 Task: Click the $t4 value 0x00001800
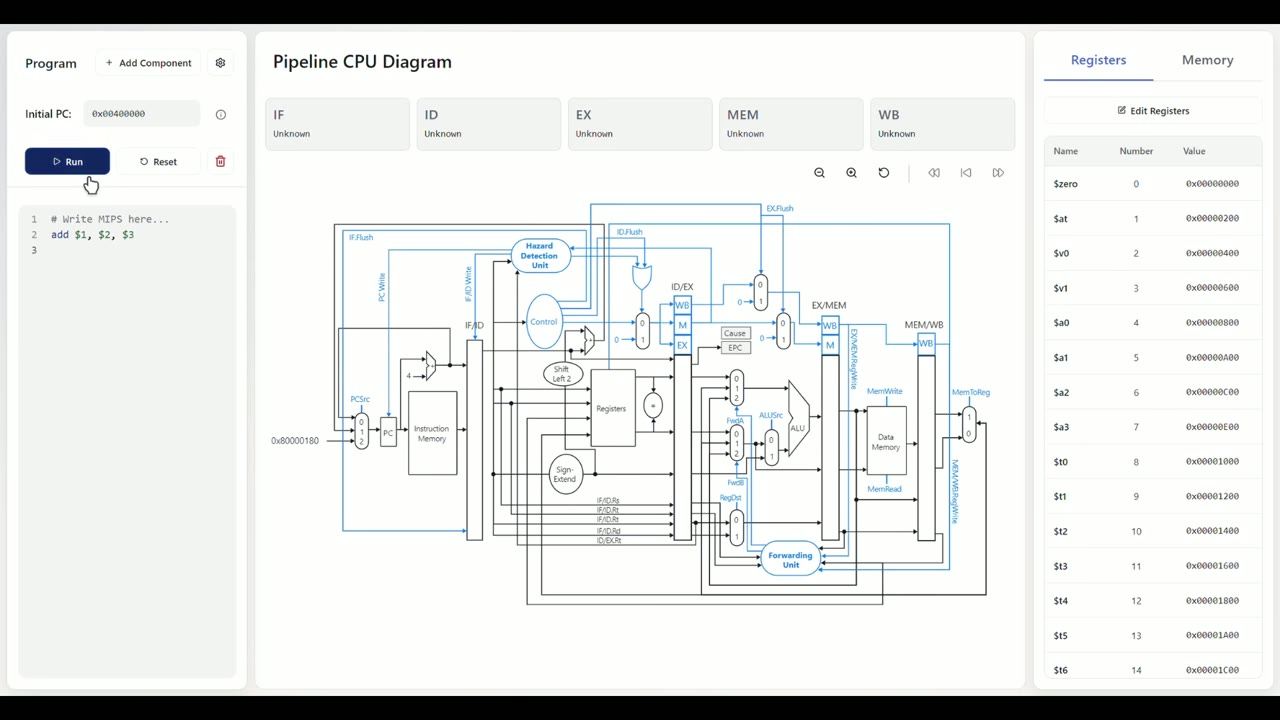(1212, 601)
